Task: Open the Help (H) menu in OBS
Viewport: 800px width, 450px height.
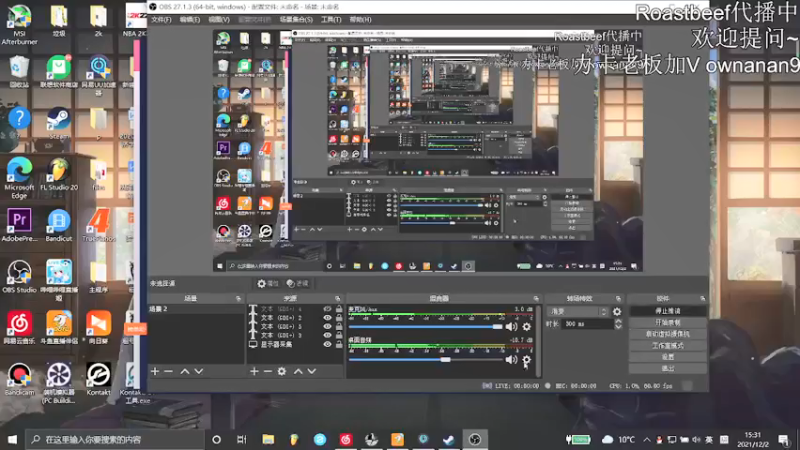Action: pos(360,19)
